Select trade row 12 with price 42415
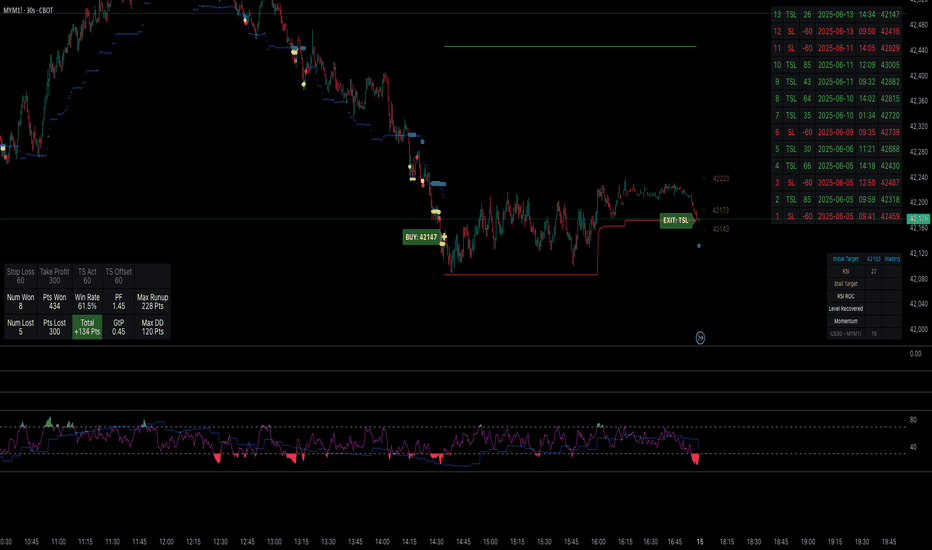932x550 pixels. pyautogui.click(x=836, y=31)
